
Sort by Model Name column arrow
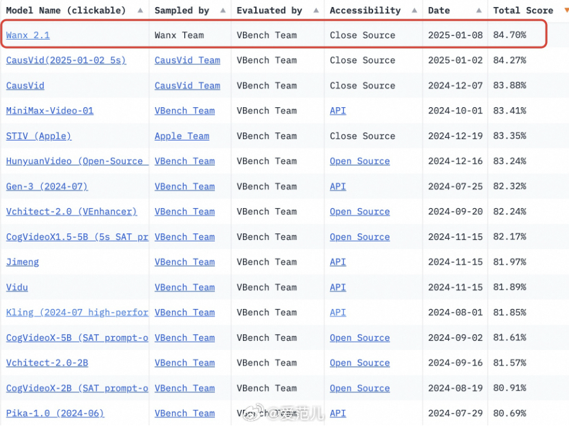pyautogui.click(x=140, y=11)
